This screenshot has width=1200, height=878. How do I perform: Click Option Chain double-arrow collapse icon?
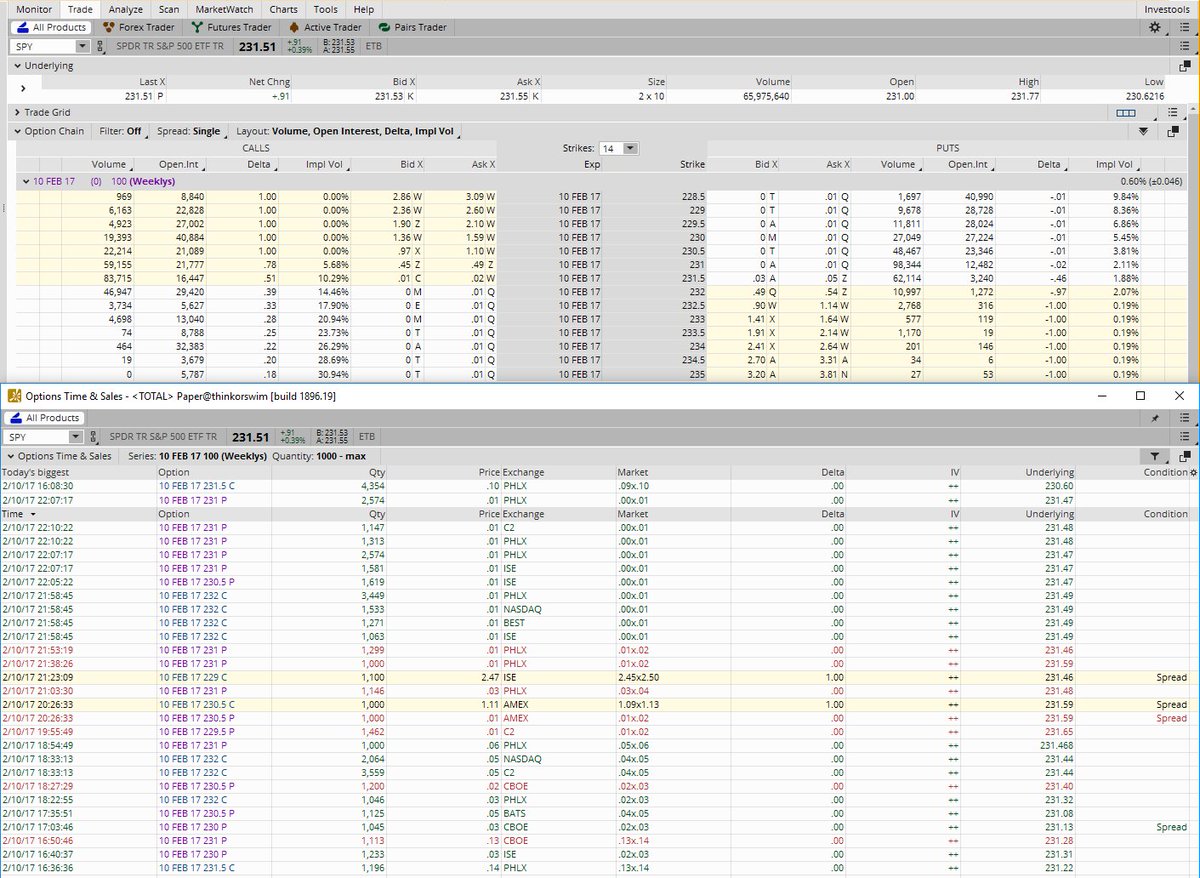[x=1144, y=131]
